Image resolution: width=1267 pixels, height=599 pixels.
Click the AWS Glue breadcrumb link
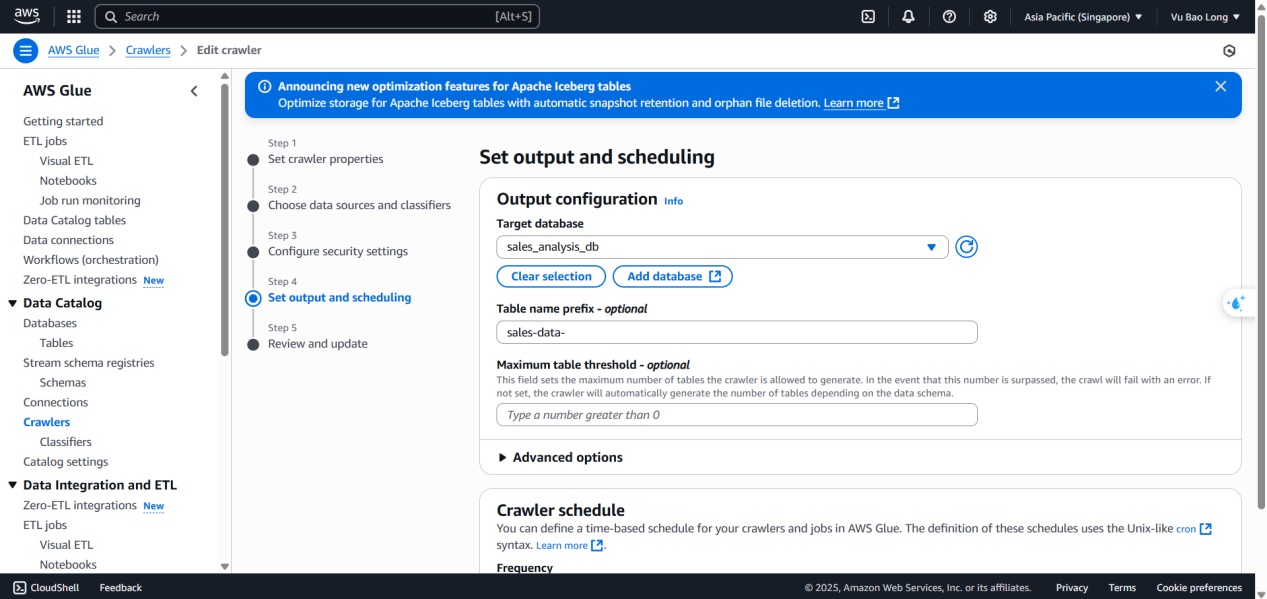[74, 50]
